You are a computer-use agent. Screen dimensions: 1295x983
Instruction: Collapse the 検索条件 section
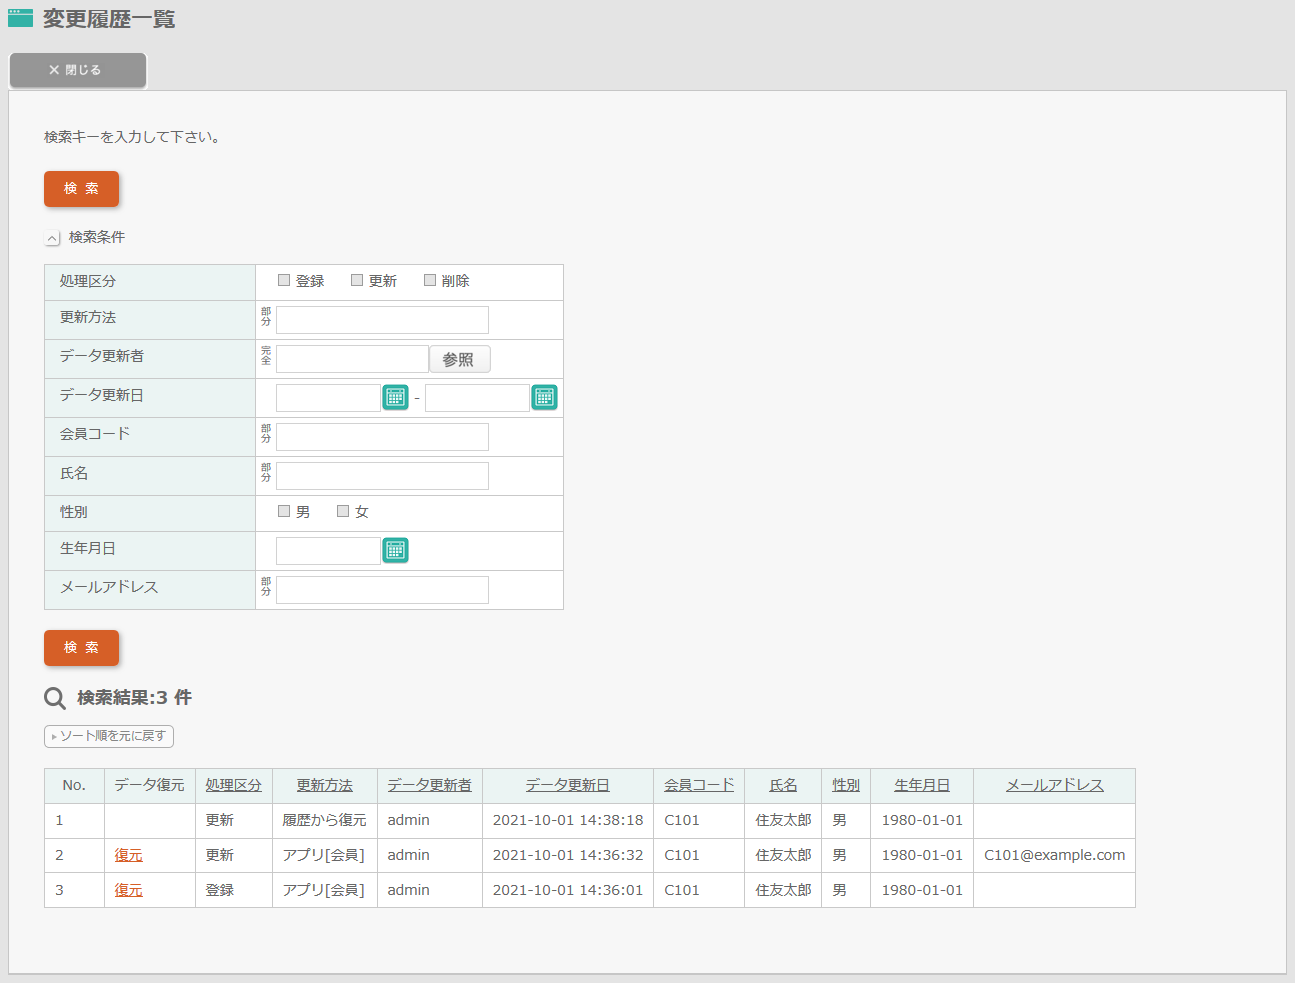[x=53, y=238]
